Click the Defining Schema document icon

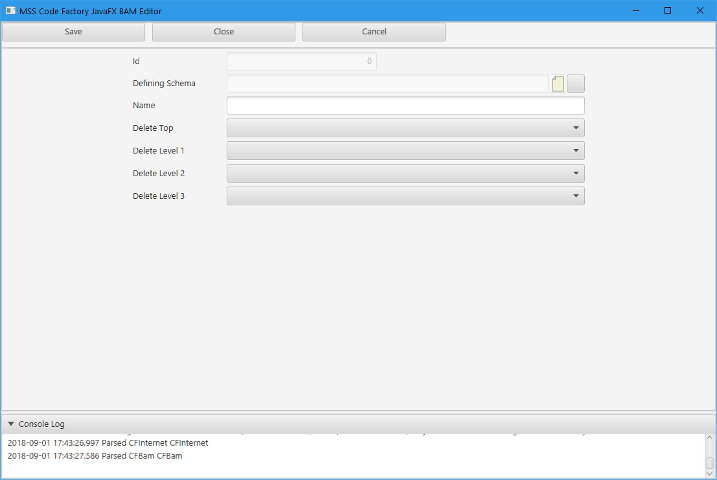(x=558, y=84)
